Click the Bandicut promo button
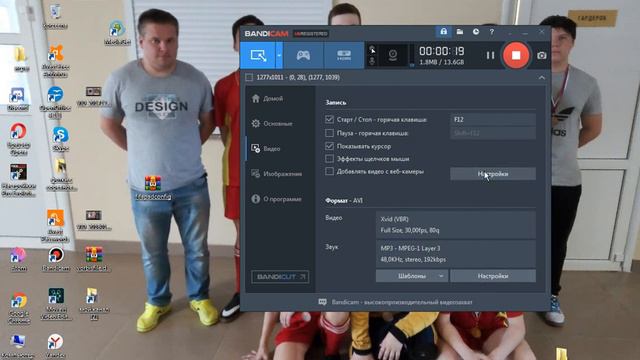640x360 pixels. click(280, 277)
